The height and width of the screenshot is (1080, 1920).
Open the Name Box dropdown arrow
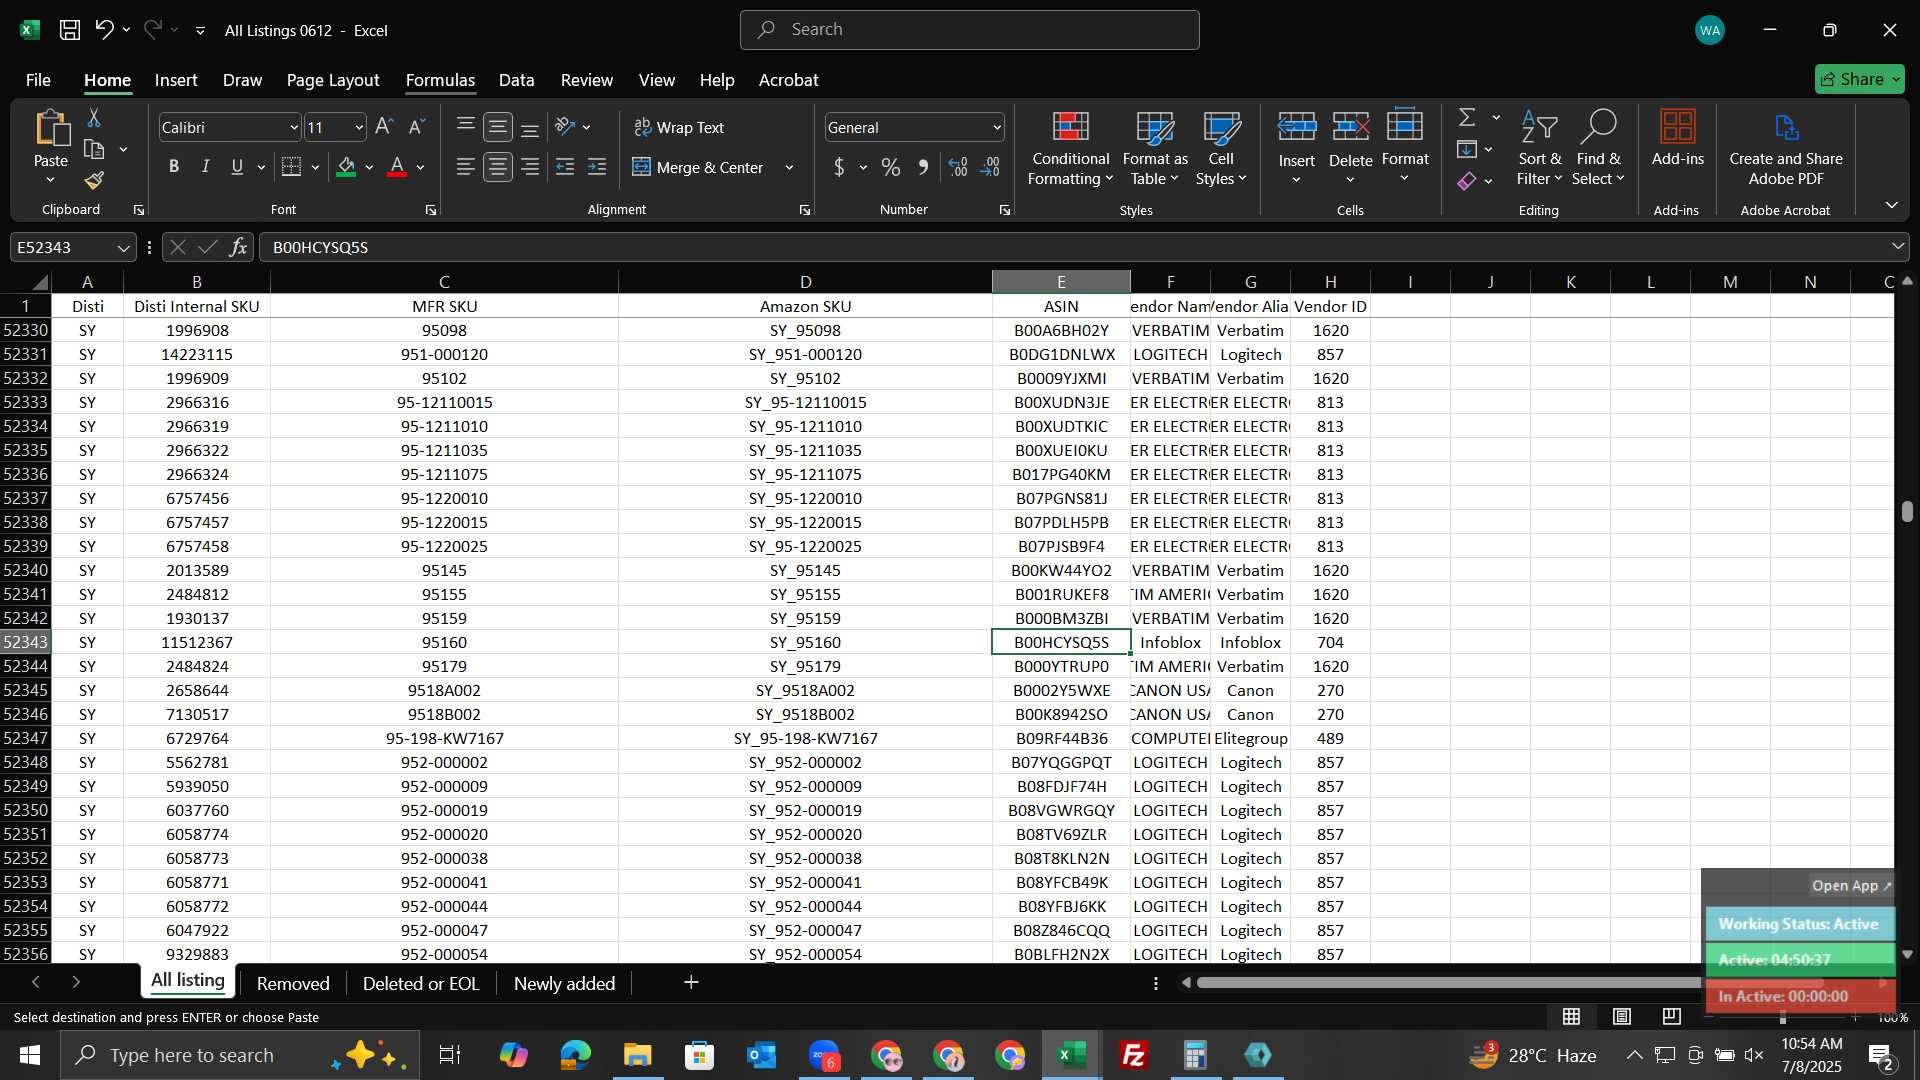[x=123, y=248]
